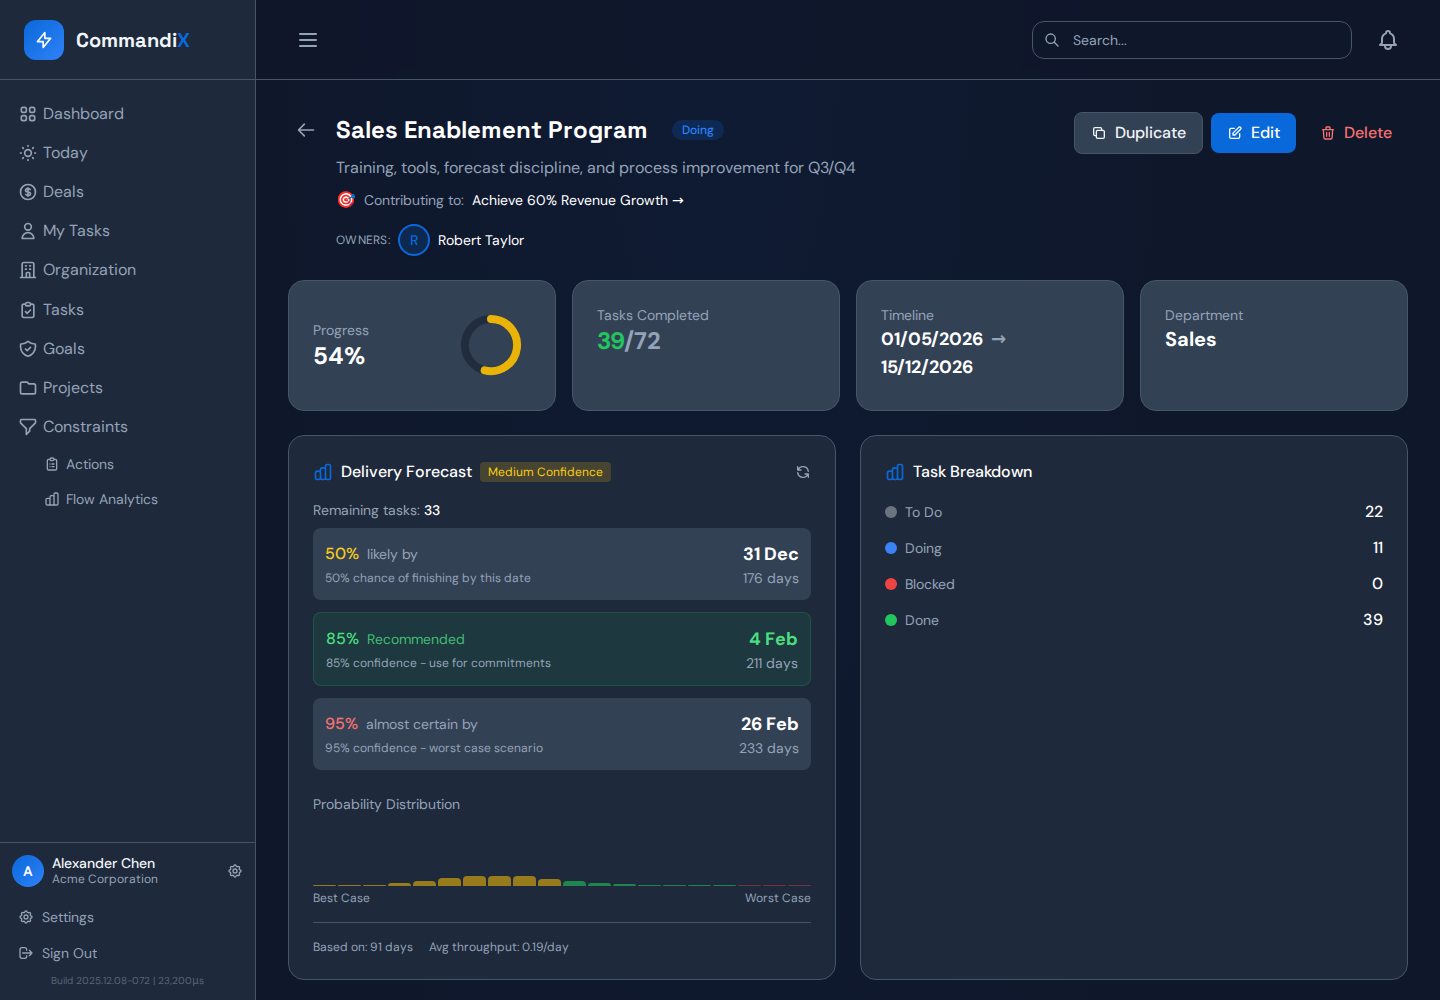The image size is (1440, 1000).
Task: Click the 26 Feb worst-case date
Action: pyautogui.click(x=769, y=724)
